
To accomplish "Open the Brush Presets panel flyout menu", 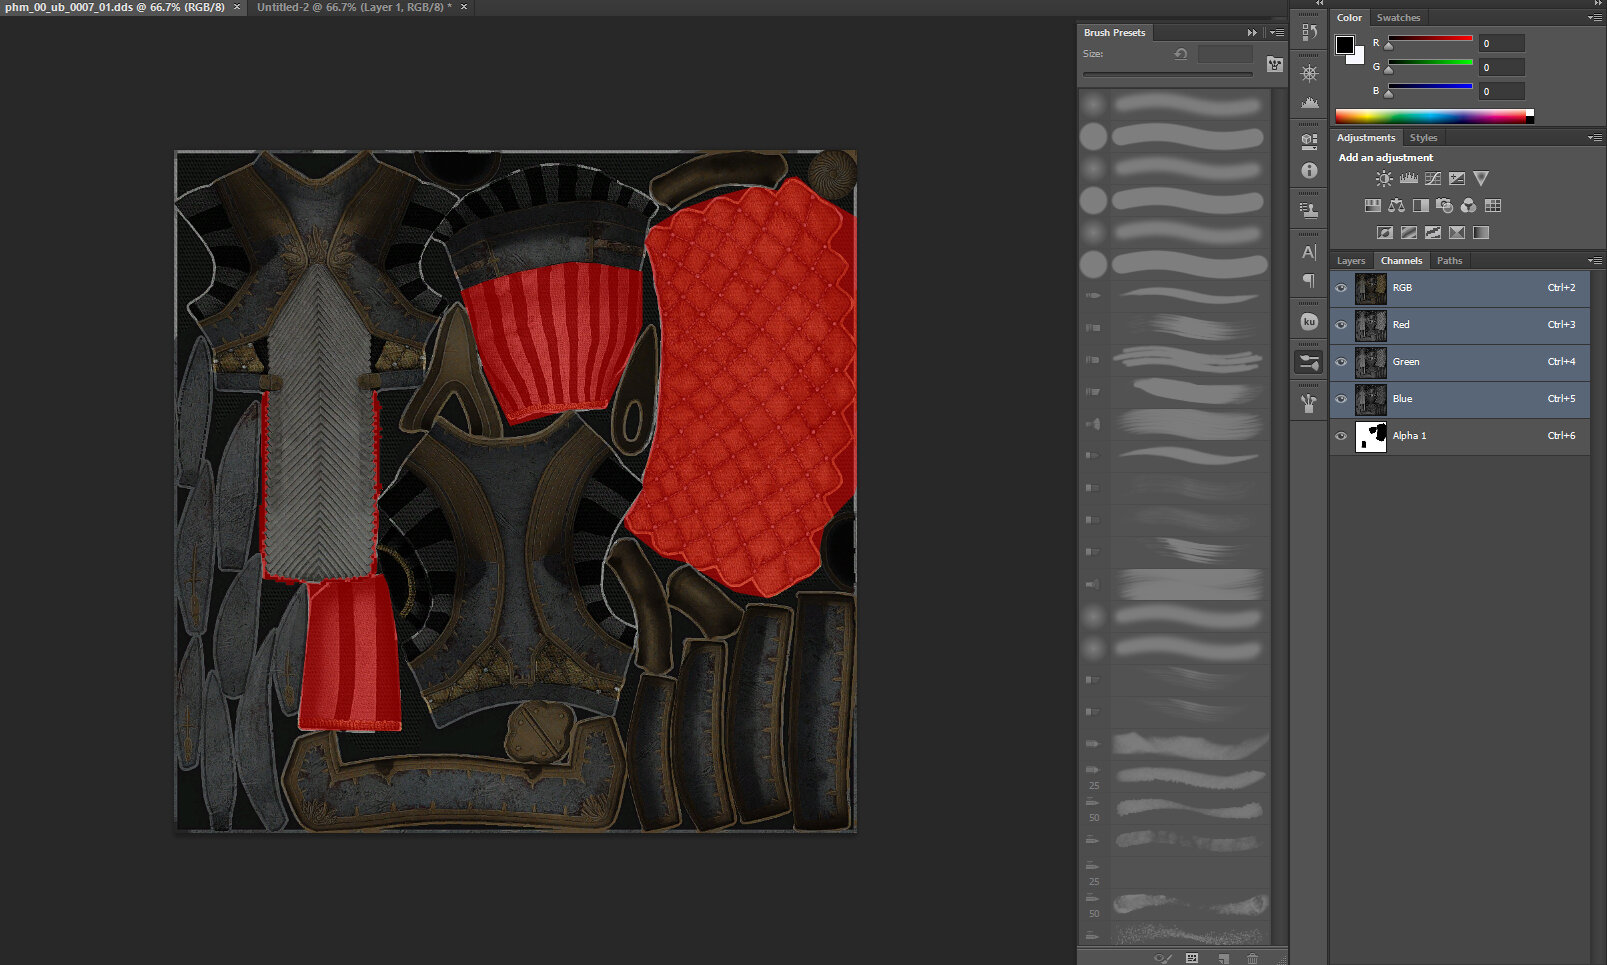I will click(1277, 33).
